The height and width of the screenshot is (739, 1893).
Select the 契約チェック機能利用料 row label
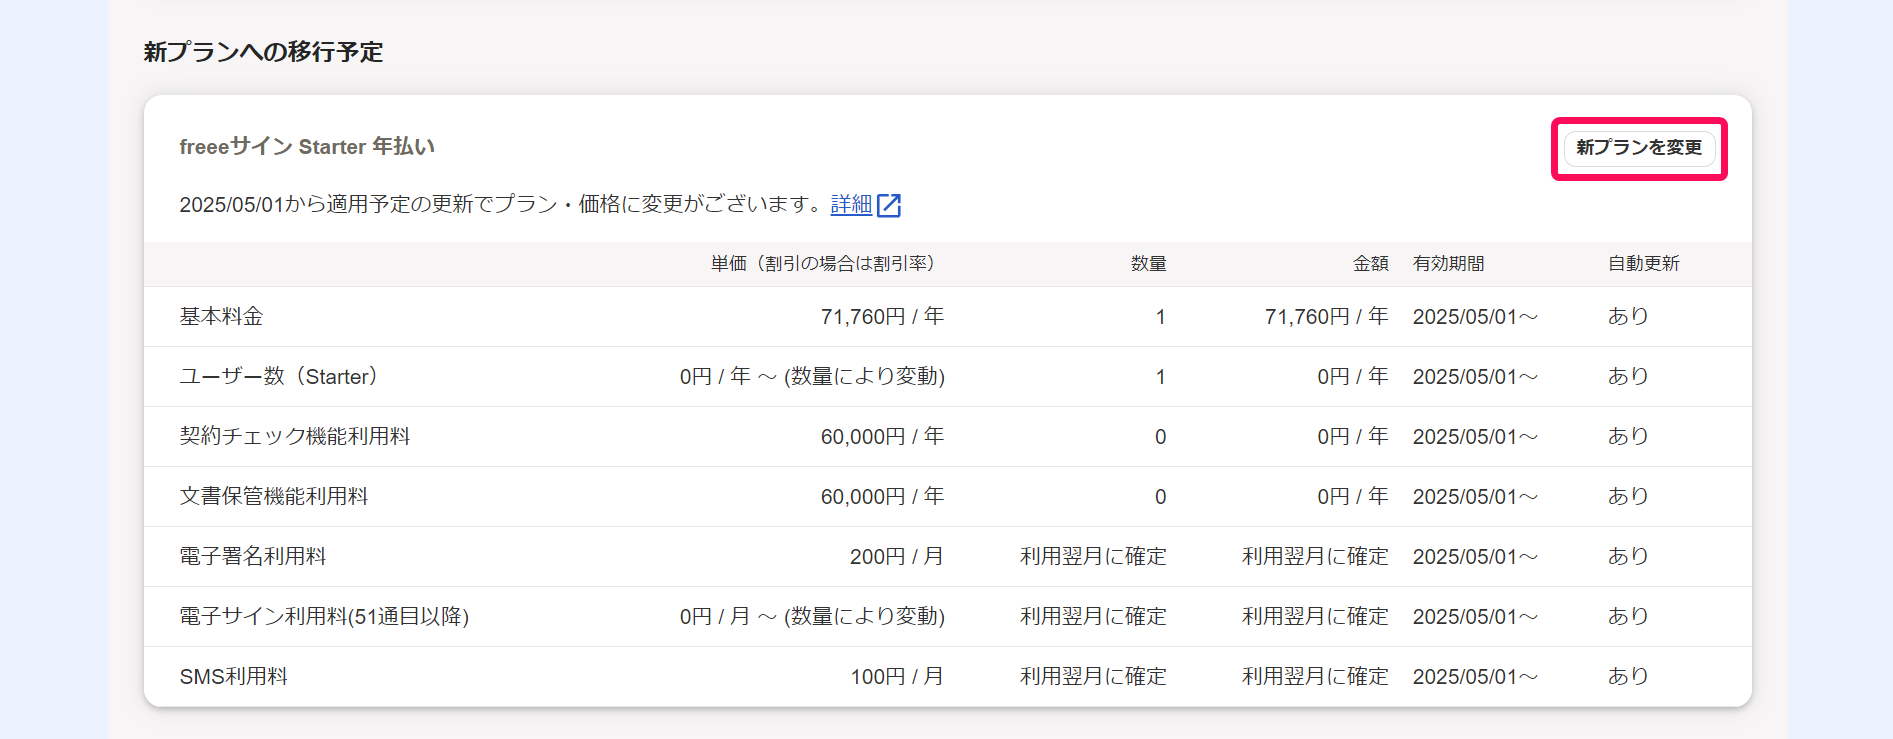pos(295,437)
